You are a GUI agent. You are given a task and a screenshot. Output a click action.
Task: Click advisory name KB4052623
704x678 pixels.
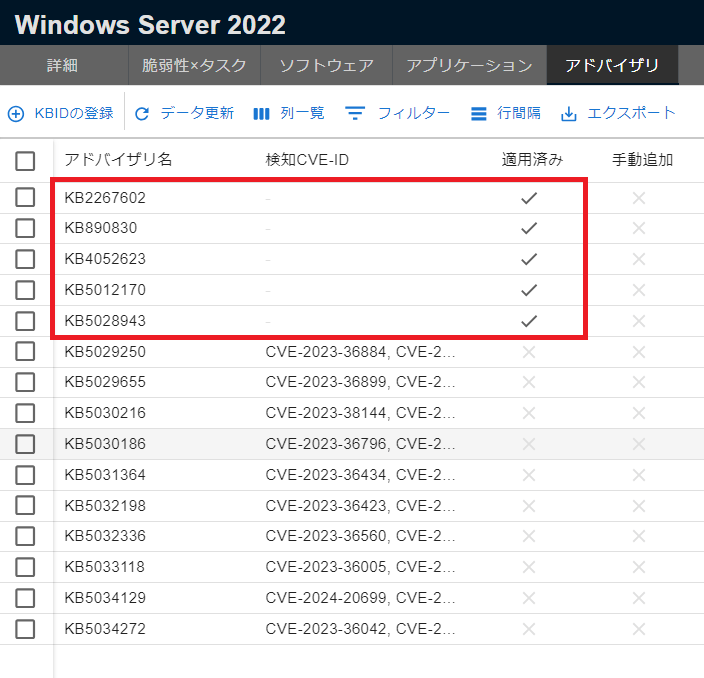pos(105,259)
